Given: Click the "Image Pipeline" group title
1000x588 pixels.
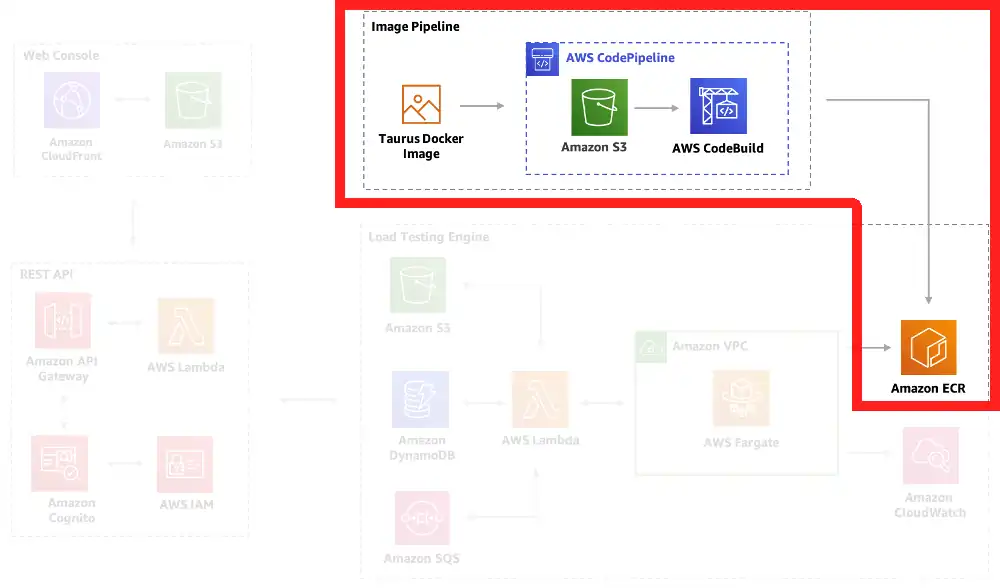Looking at the screenshot, I should 415,27.
